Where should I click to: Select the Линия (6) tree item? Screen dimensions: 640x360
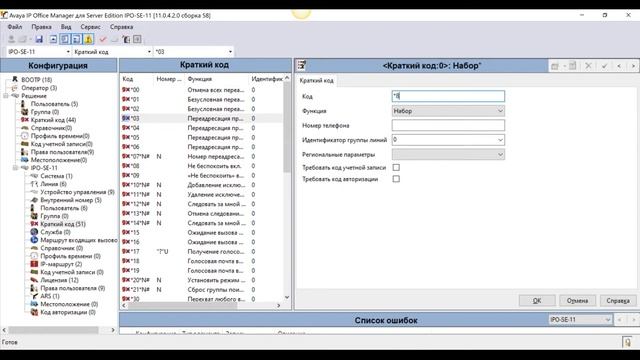pyautogui.click(x=53, y=184)
